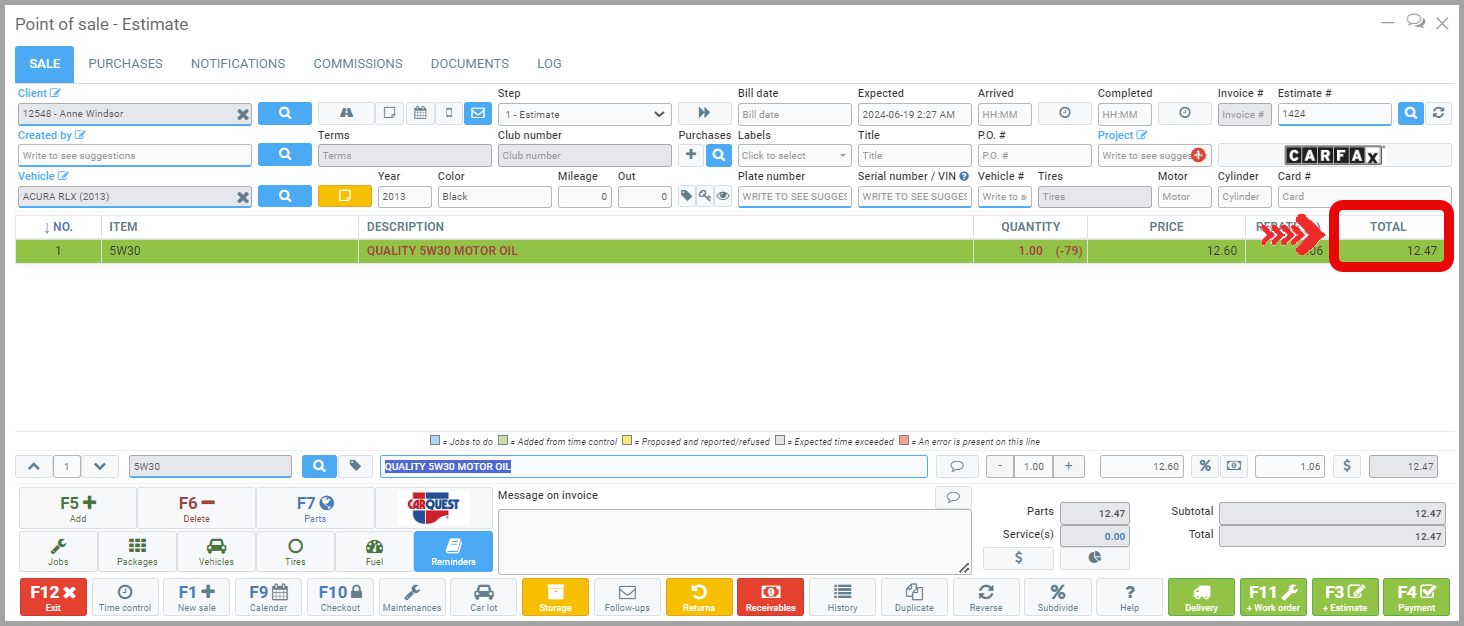Viewport: 1464px width, 626px height.
Task: Open the CARFAX logo button
Action: (1334, 155)
